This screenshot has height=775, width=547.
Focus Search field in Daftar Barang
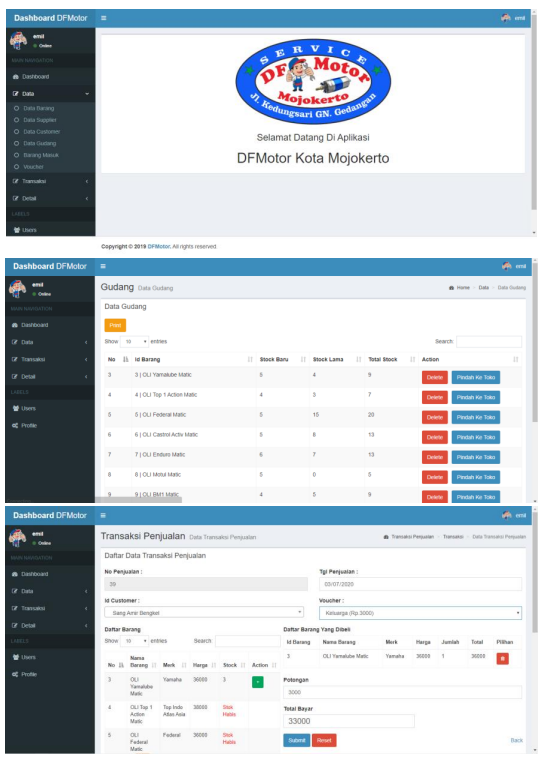[x=248, y=641]
